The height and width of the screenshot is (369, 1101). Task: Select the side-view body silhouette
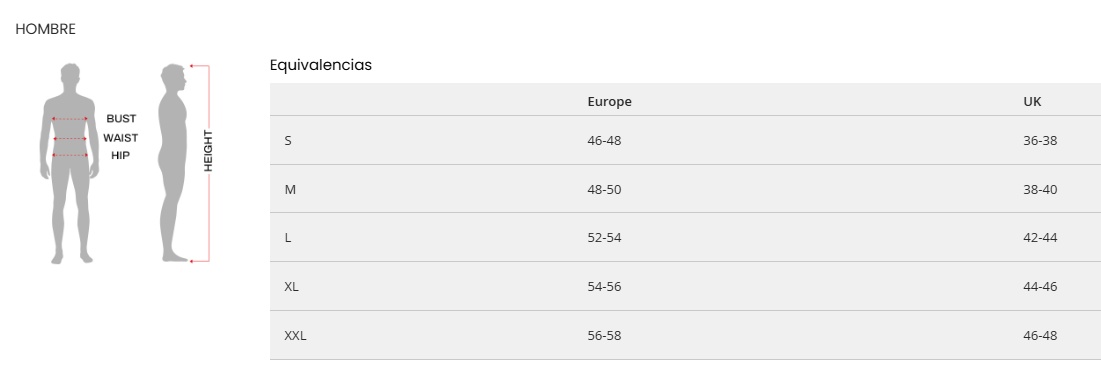pos(173,163)
